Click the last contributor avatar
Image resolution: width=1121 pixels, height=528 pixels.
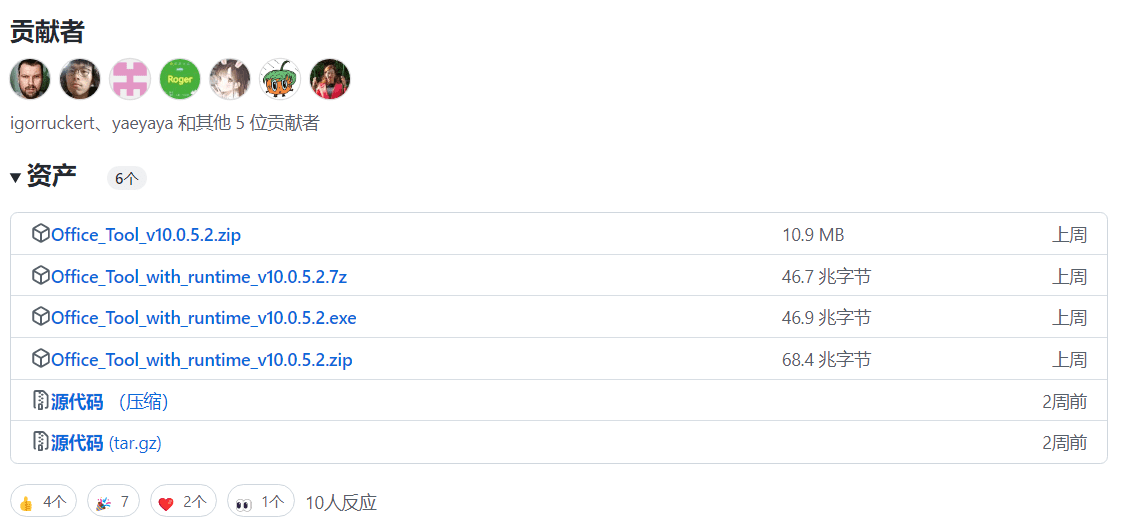[330, 79]
